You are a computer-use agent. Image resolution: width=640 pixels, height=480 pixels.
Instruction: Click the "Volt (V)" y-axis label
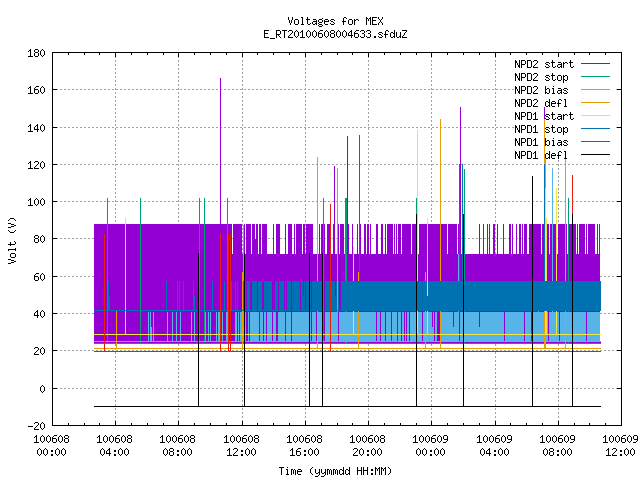tap(12, 240)
